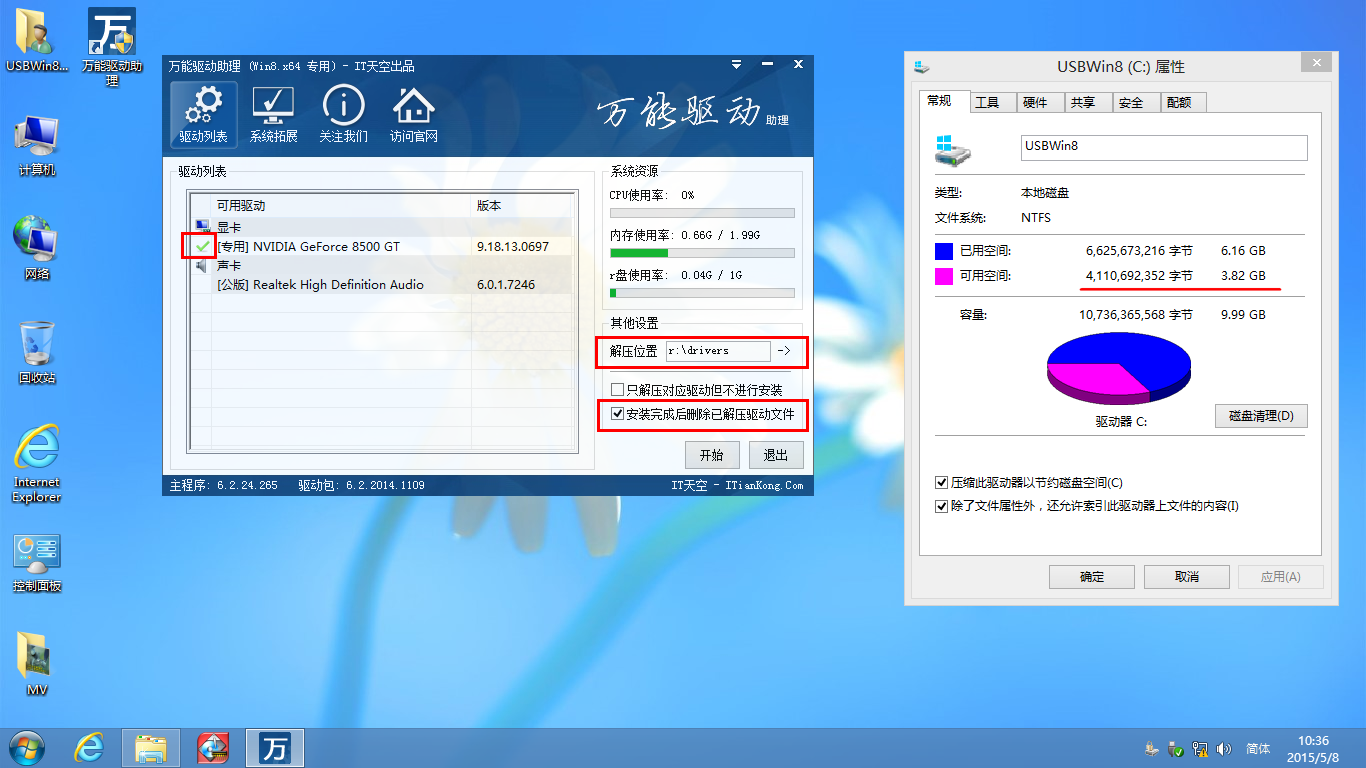Screen dimensions: 1366x768
Task: Click the blue 已用空间 color swatch
Action: [x=944, y=251]
